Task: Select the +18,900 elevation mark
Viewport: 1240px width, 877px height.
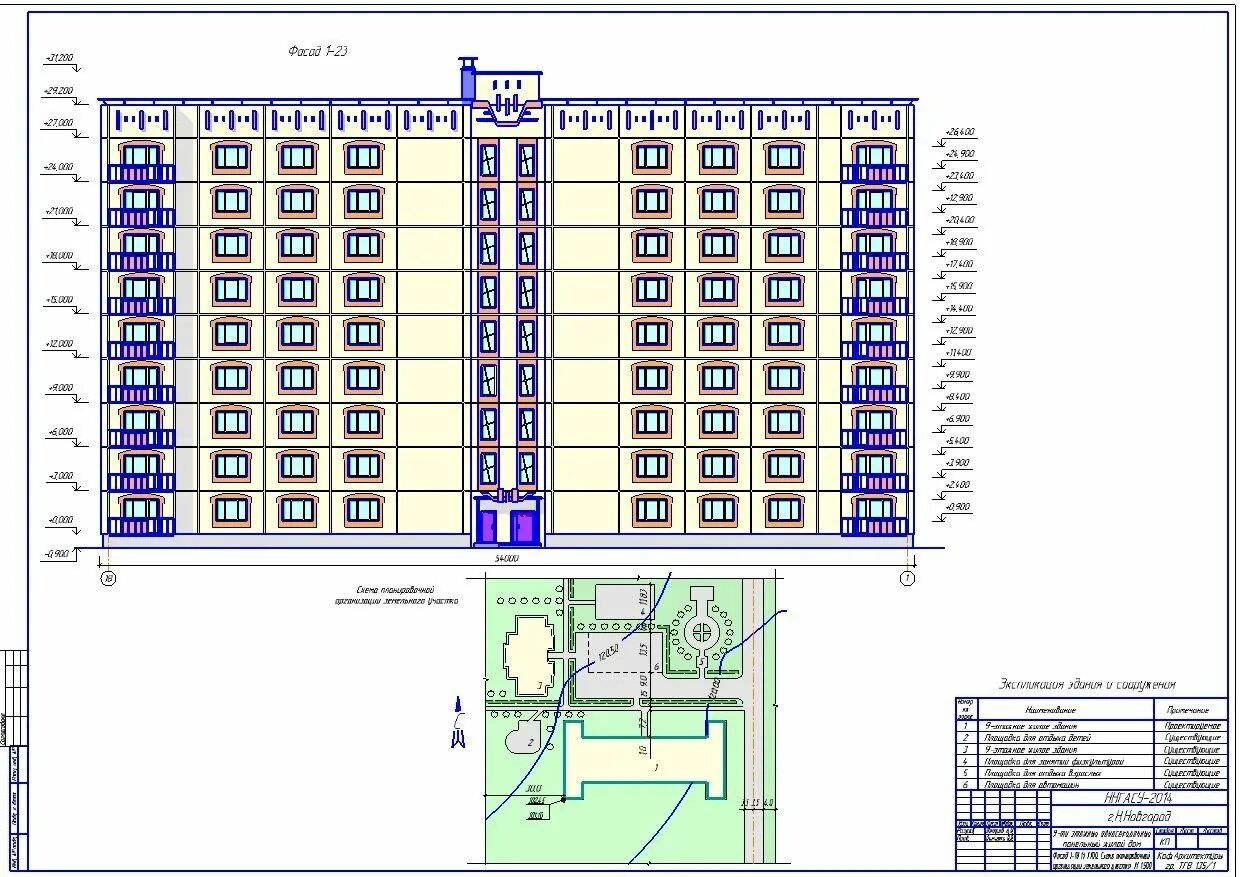Action: click(x=959, y=242)
